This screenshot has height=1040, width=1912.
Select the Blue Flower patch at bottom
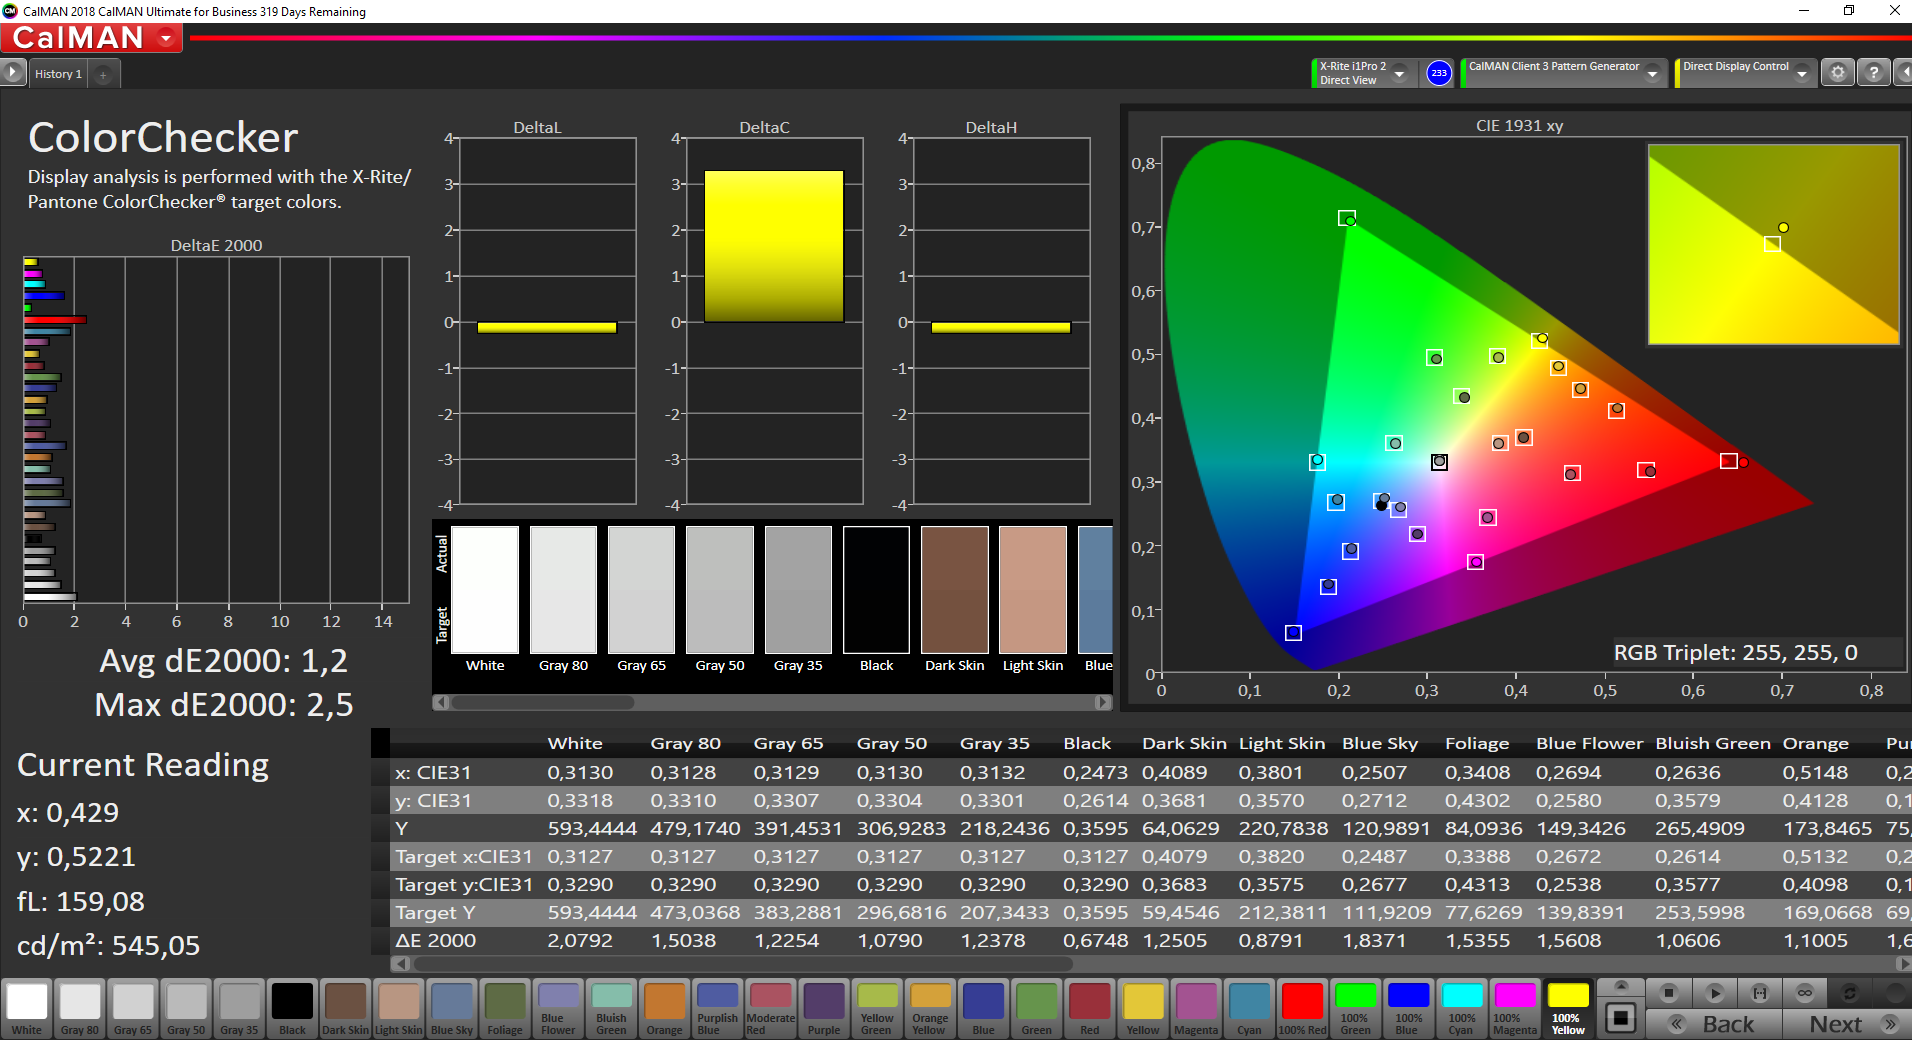point(558,1009)
